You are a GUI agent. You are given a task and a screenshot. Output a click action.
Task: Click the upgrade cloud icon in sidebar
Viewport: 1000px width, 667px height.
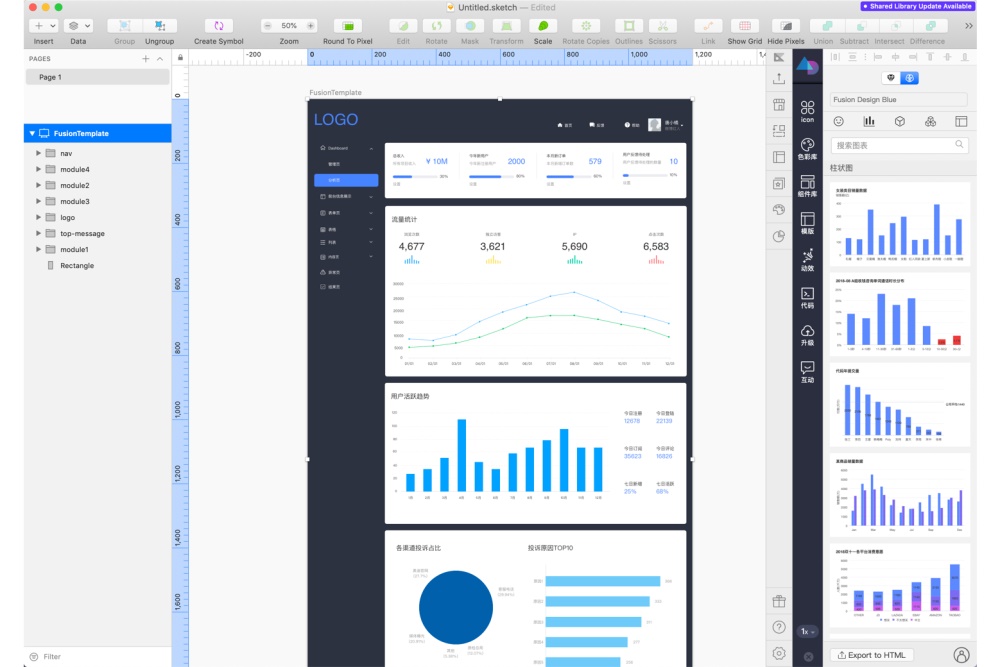click(807, 335)
